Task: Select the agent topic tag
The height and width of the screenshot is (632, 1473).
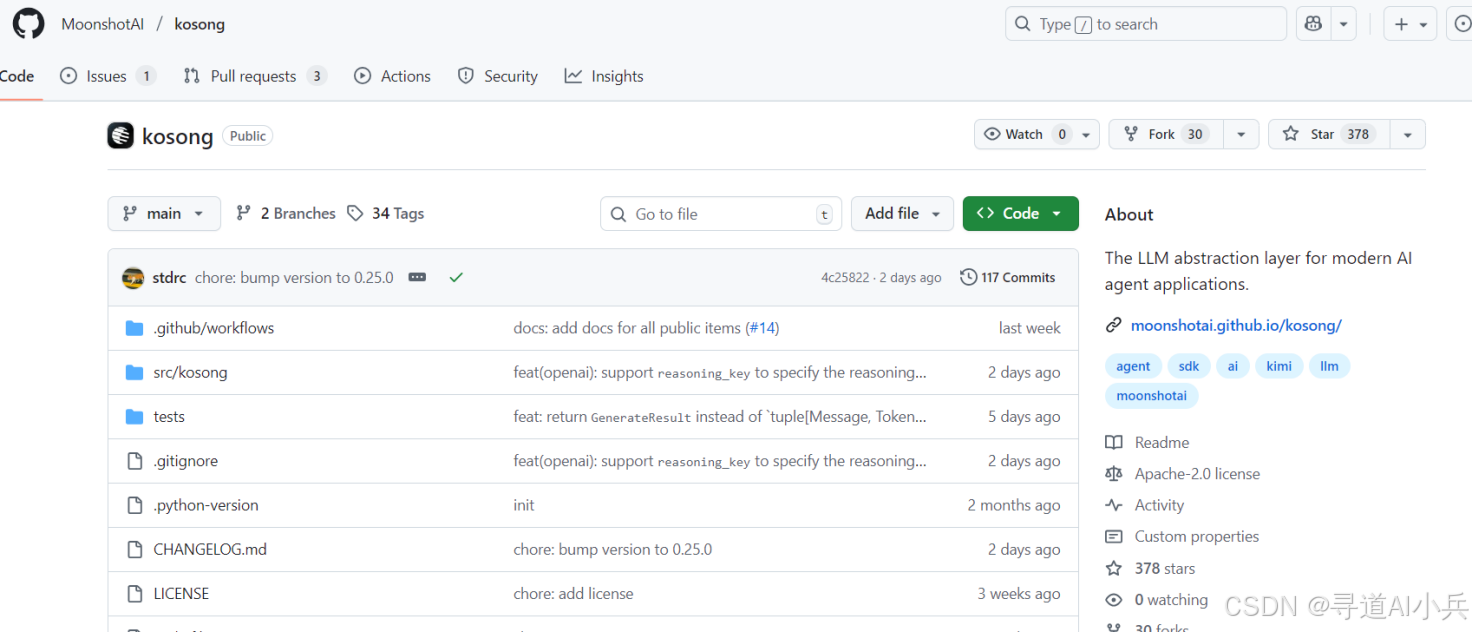Action: pyautogui.click(x=1133, y=366)
